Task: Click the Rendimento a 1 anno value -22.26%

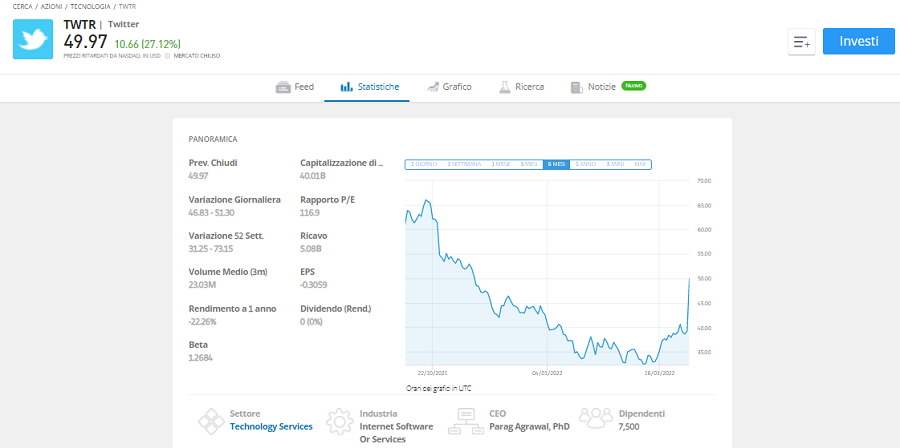Action: point(203,322)
